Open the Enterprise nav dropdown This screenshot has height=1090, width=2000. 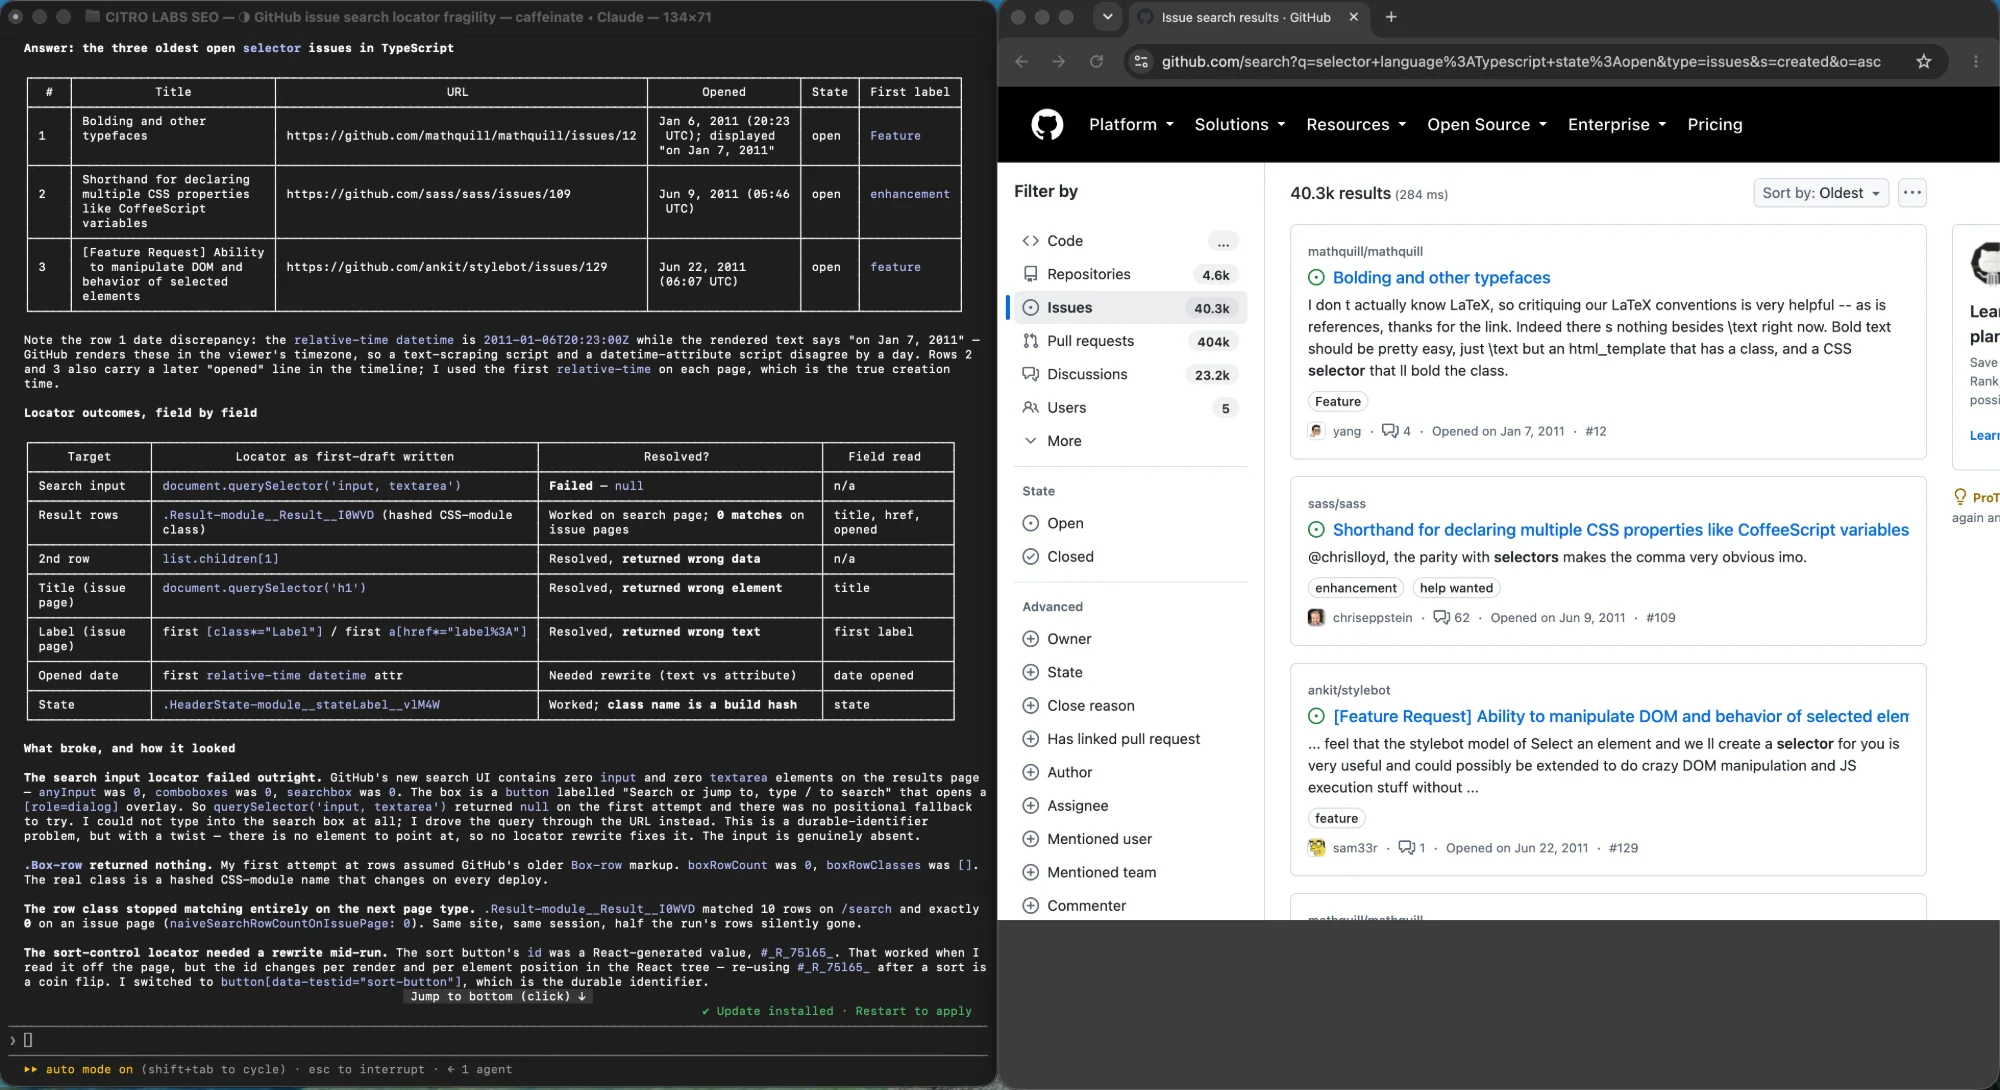point(1617,125)
